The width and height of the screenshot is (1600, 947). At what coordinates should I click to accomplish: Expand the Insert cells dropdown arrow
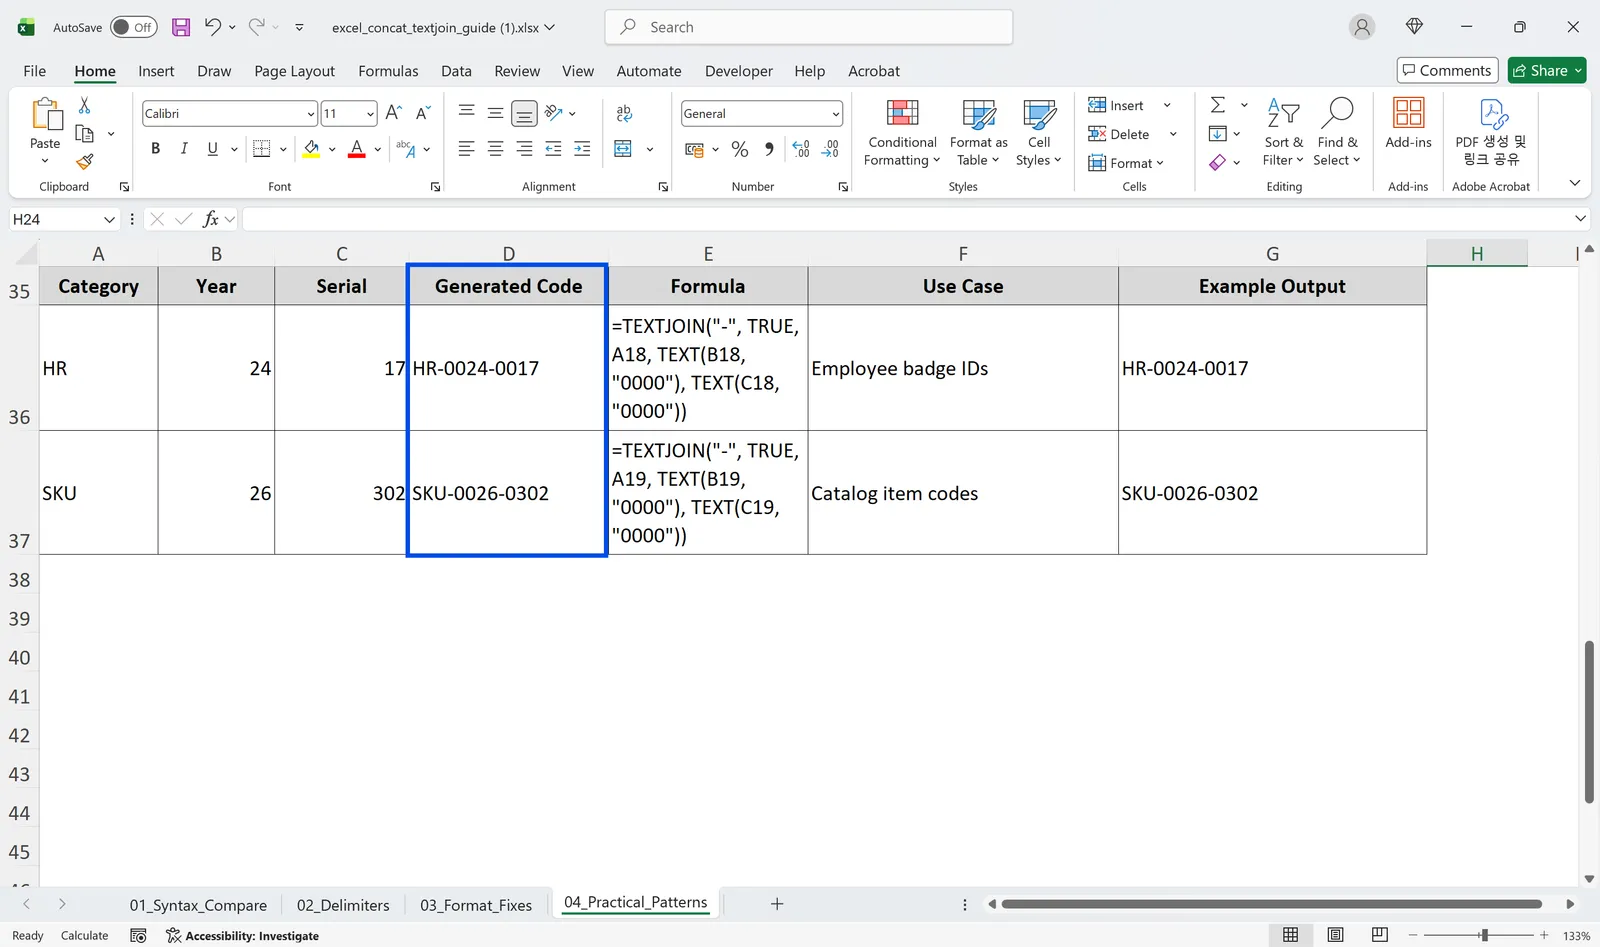1167,105
